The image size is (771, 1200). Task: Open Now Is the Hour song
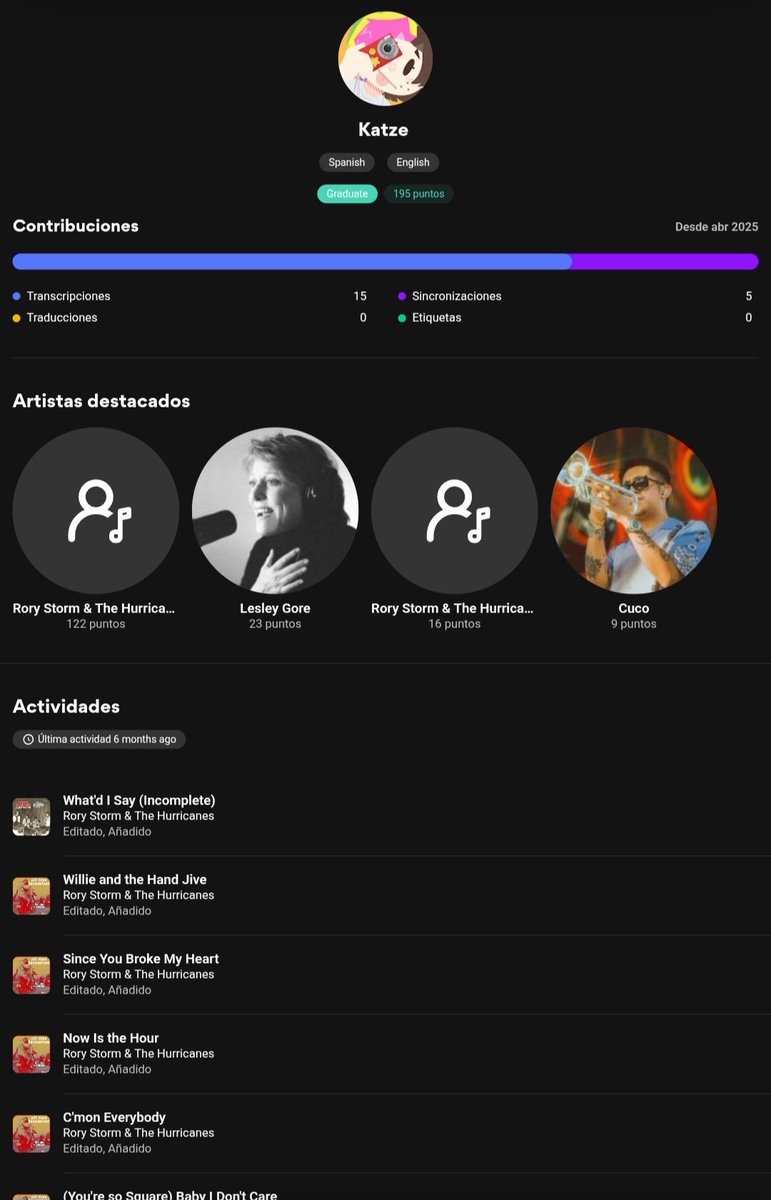coord(111,1038)
